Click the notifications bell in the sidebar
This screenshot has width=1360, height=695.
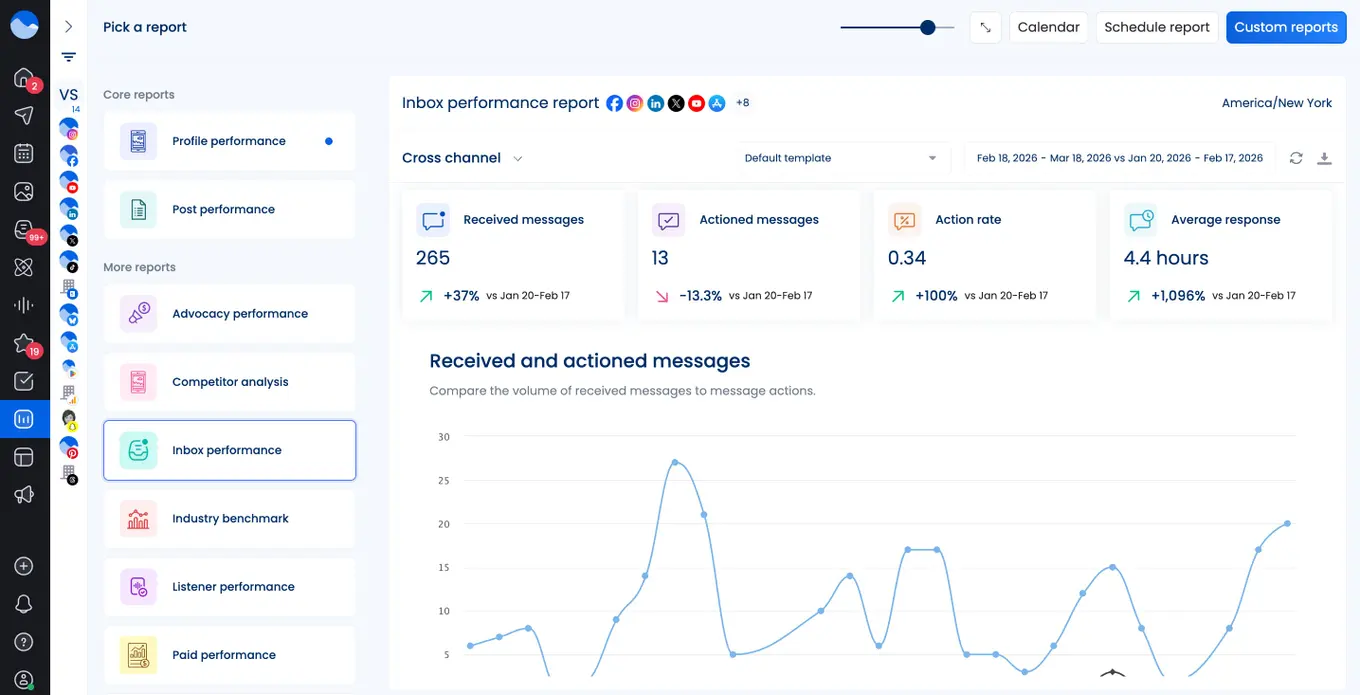[24, 603]
